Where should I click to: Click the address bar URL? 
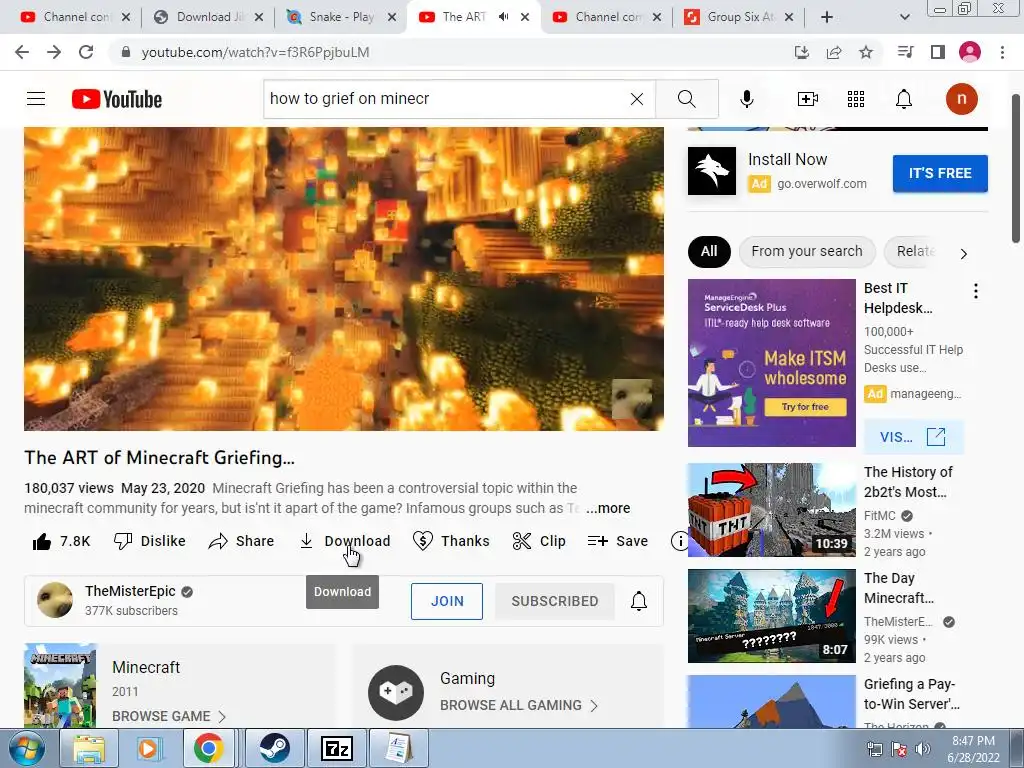pyautogui.click(x=255, y=52)
